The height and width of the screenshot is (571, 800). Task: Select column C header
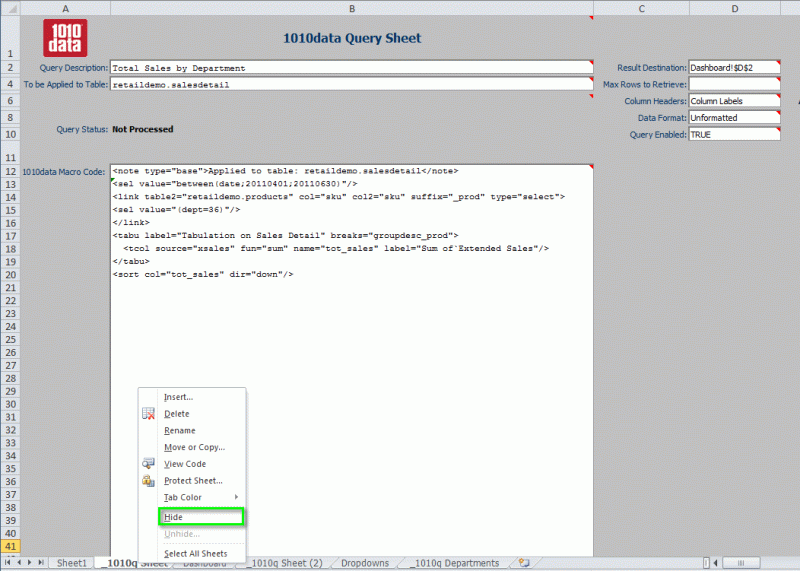point(641,8)
